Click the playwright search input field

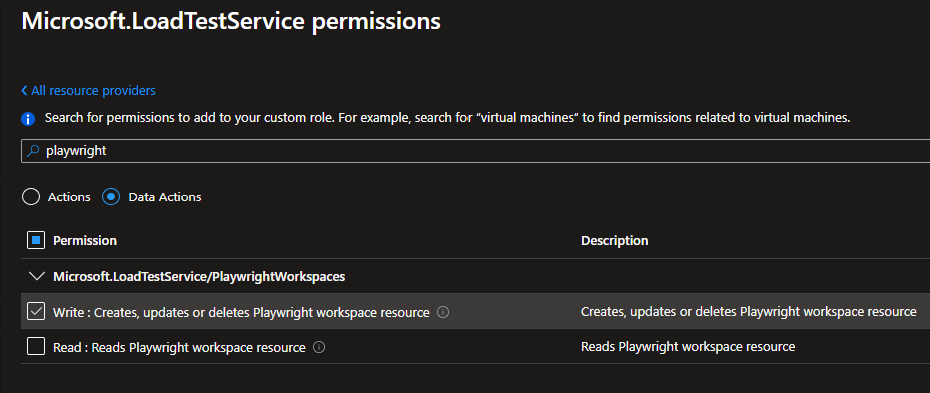tap(475, 151)
